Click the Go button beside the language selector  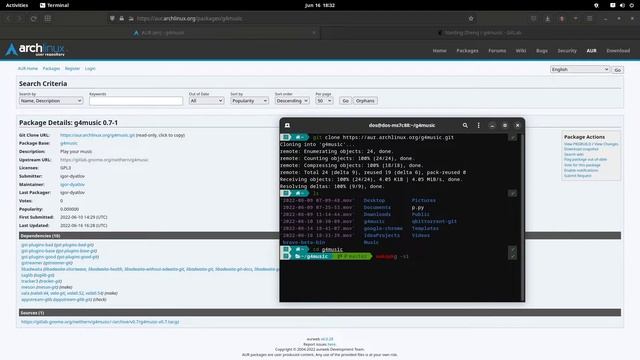pos(618,70)
